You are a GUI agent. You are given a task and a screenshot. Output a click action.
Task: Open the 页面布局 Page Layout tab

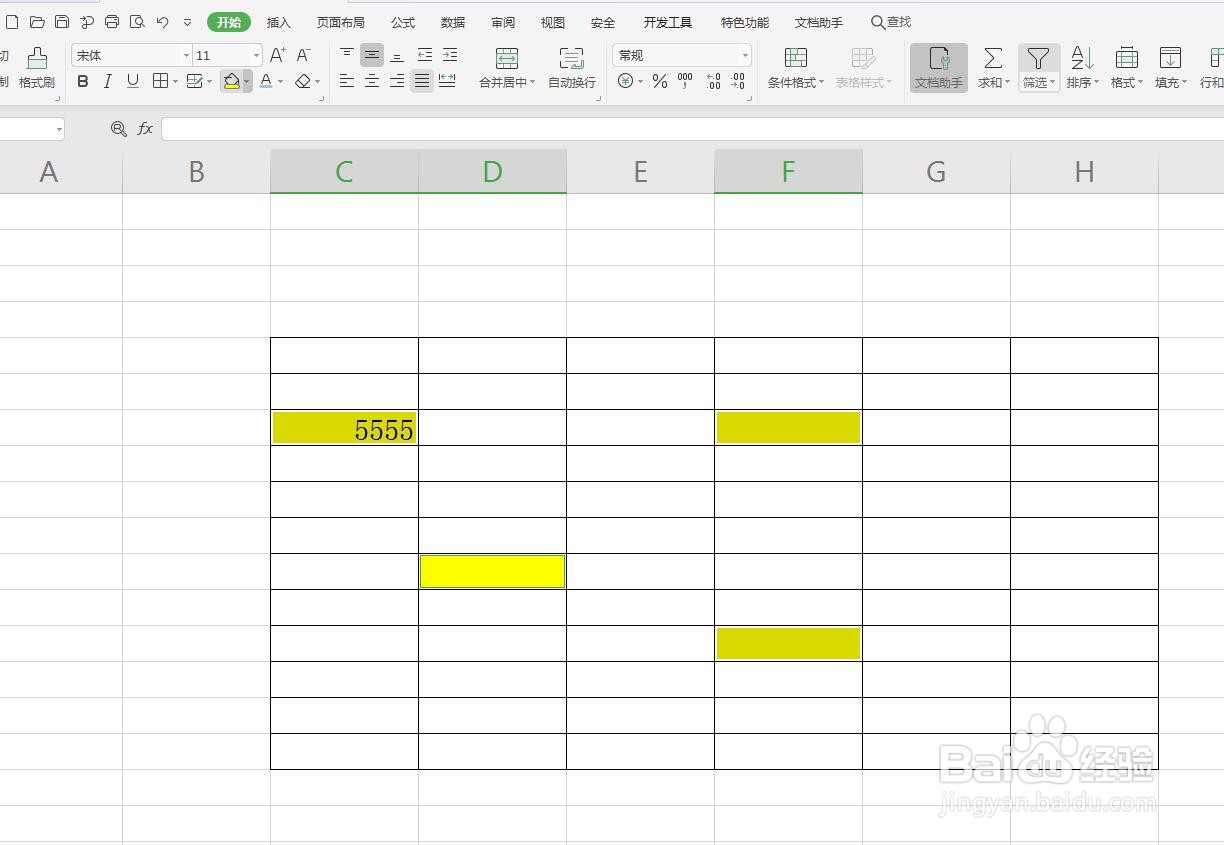tap(341, 22)
